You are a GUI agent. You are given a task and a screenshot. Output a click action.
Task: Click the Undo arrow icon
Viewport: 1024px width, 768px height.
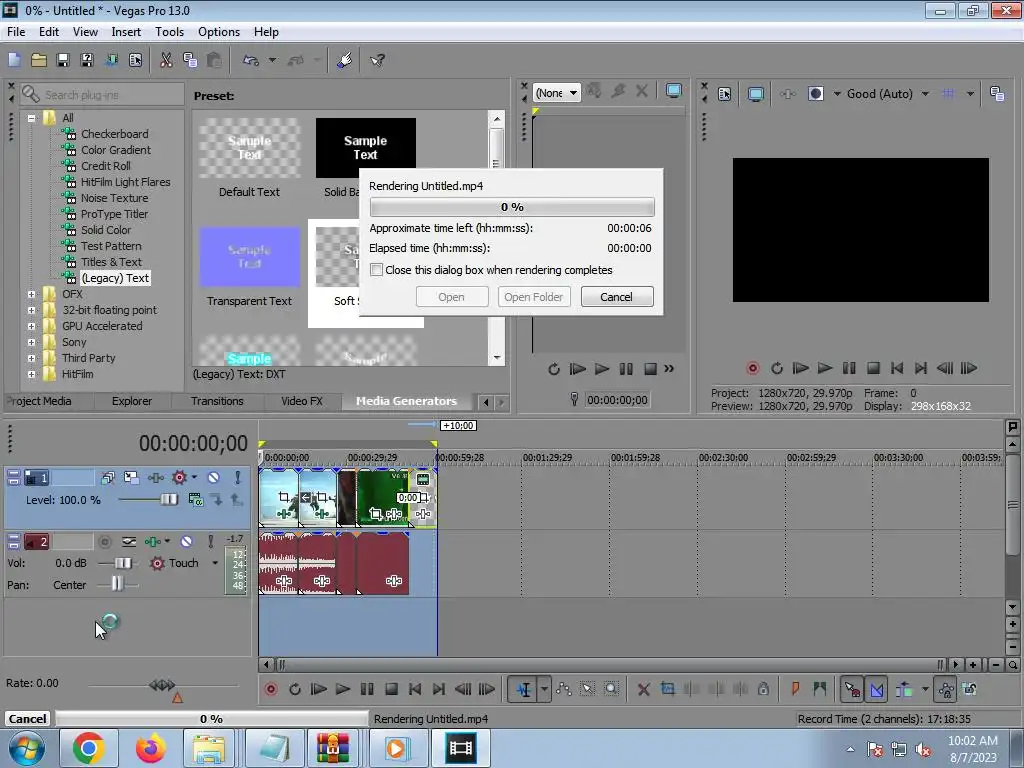click(x=251, y=60)
